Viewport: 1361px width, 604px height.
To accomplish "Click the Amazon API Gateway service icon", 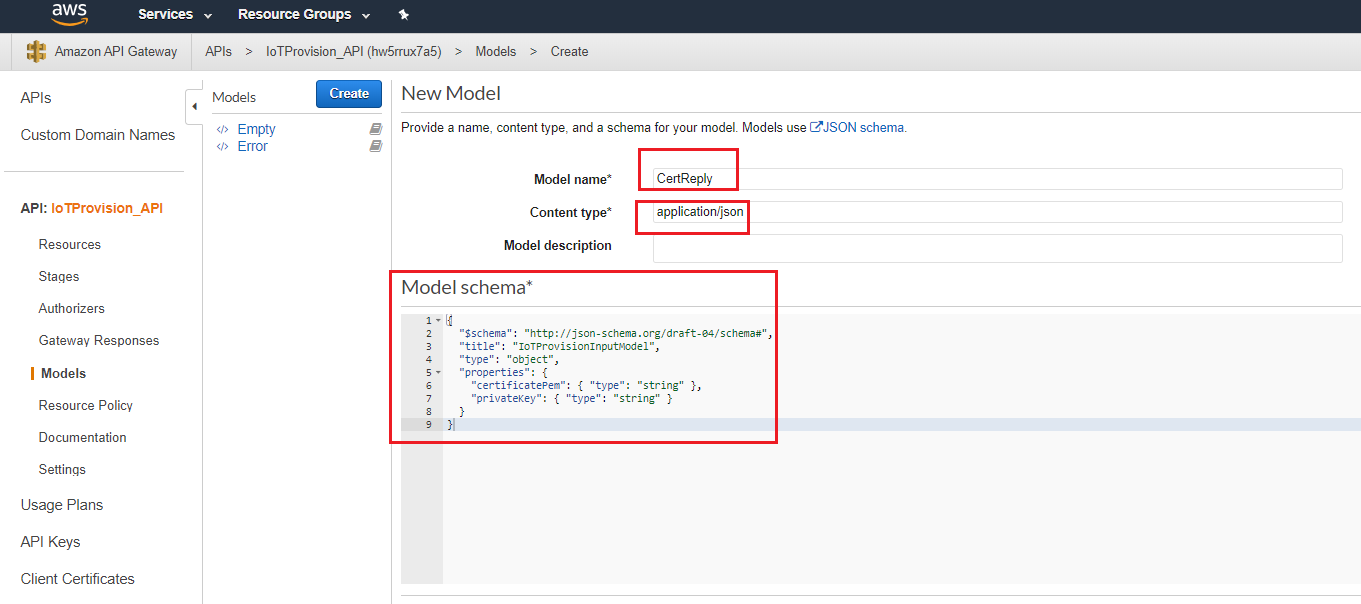I will [37, 51].
